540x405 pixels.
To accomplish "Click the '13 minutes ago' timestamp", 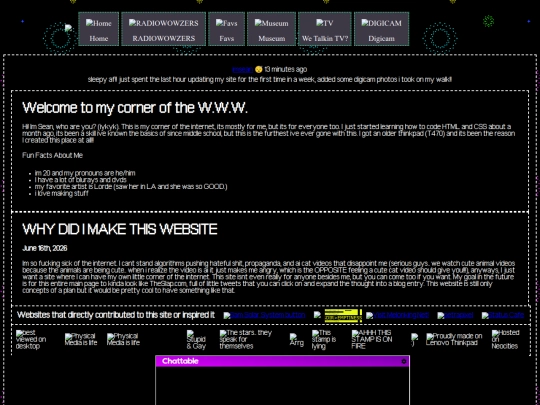I will (x=285, y=70).
